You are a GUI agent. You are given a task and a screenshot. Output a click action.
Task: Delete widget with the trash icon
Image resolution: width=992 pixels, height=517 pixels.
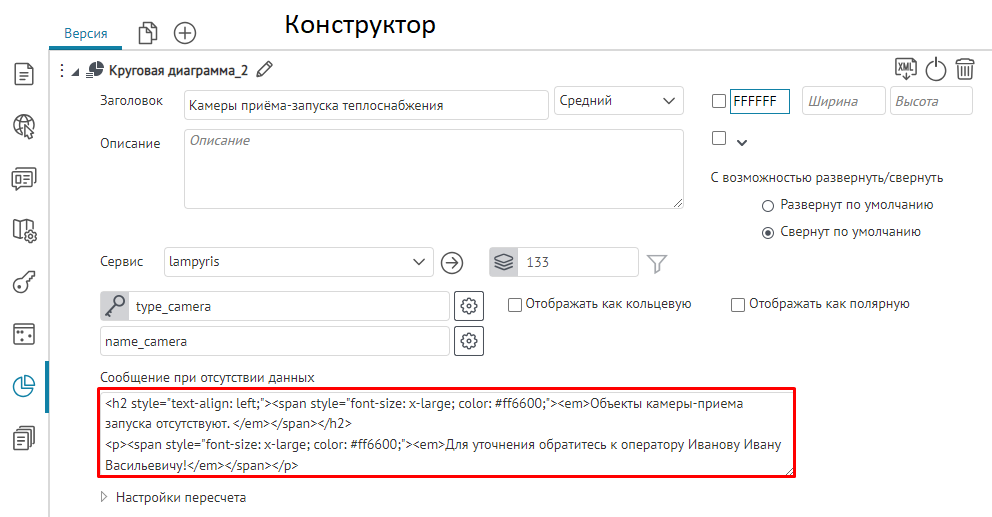click(965, 69)
